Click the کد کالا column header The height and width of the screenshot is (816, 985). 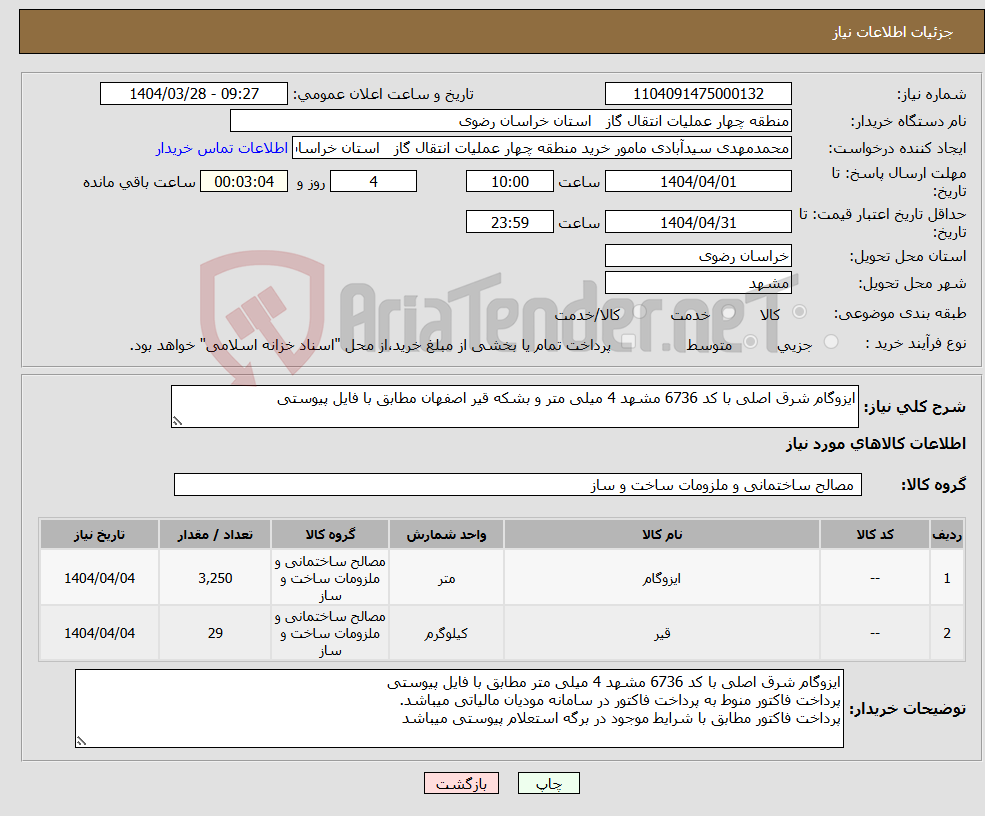[x=874, y=535]
